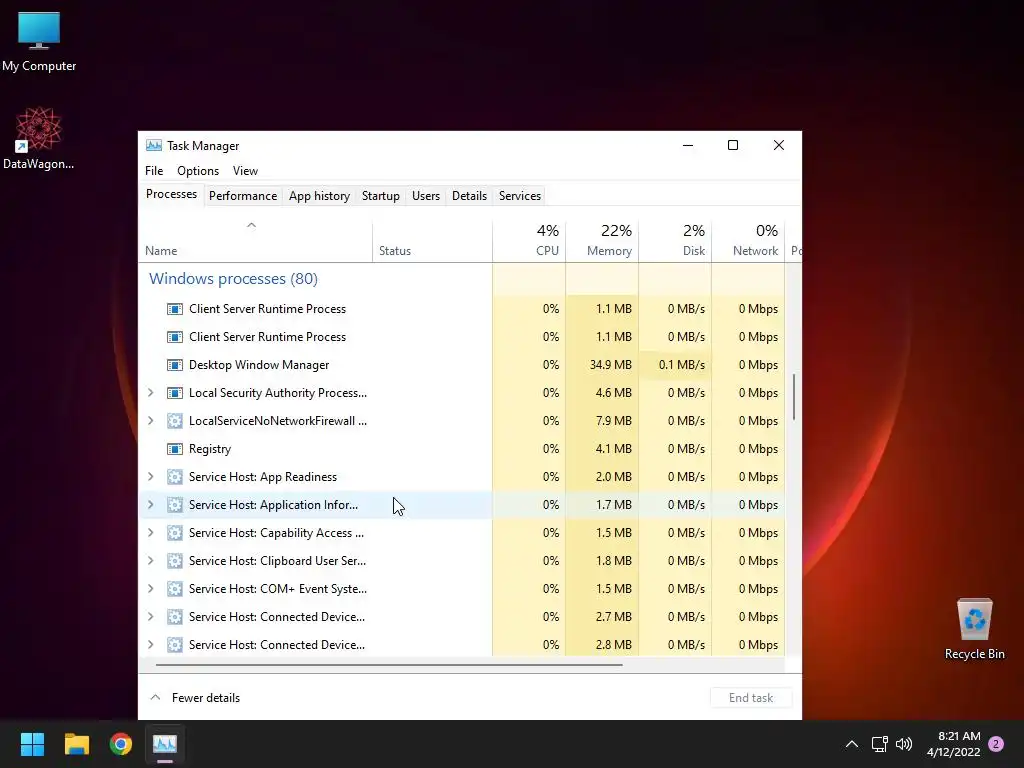1024x768 pixels.
Task: Open the notification count badge
Action: 996,744
